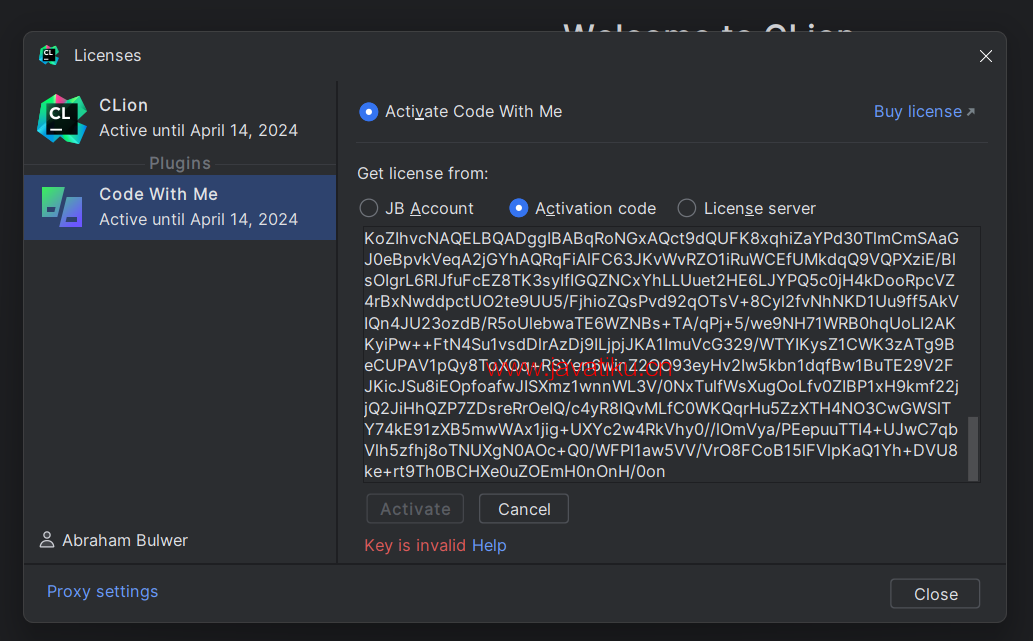Click the Key is invalid error message
Image resolution: width=1033 pixels, height=641 pixels.
[x=415, y=545]
